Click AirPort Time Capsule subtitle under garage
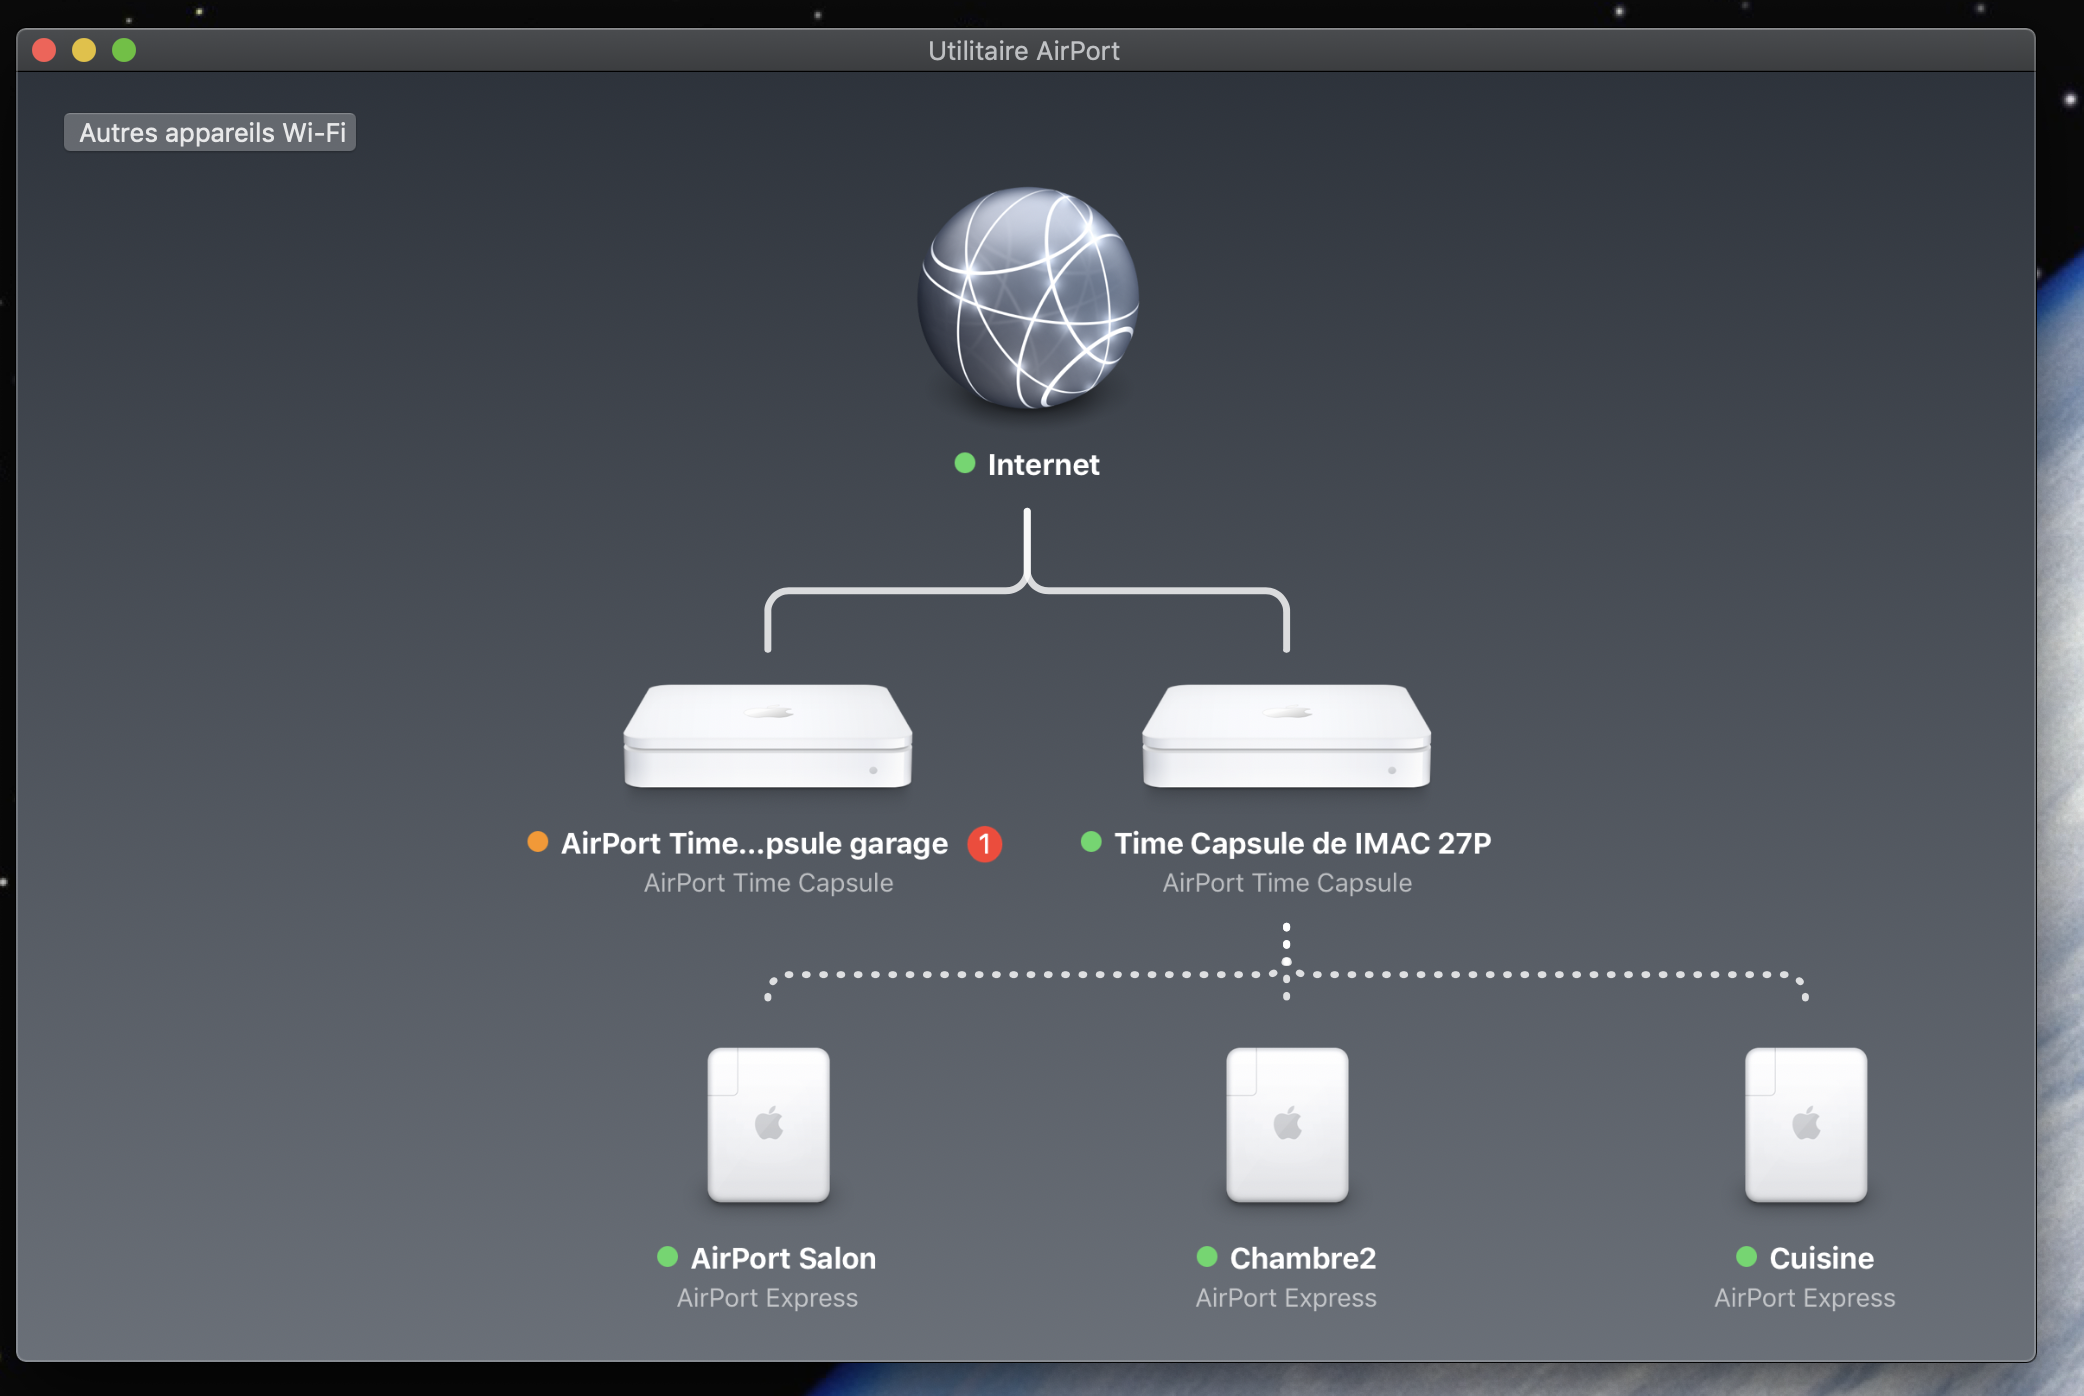The height and width of the screenshot is (1396, 2084). [x=768, y=883]
